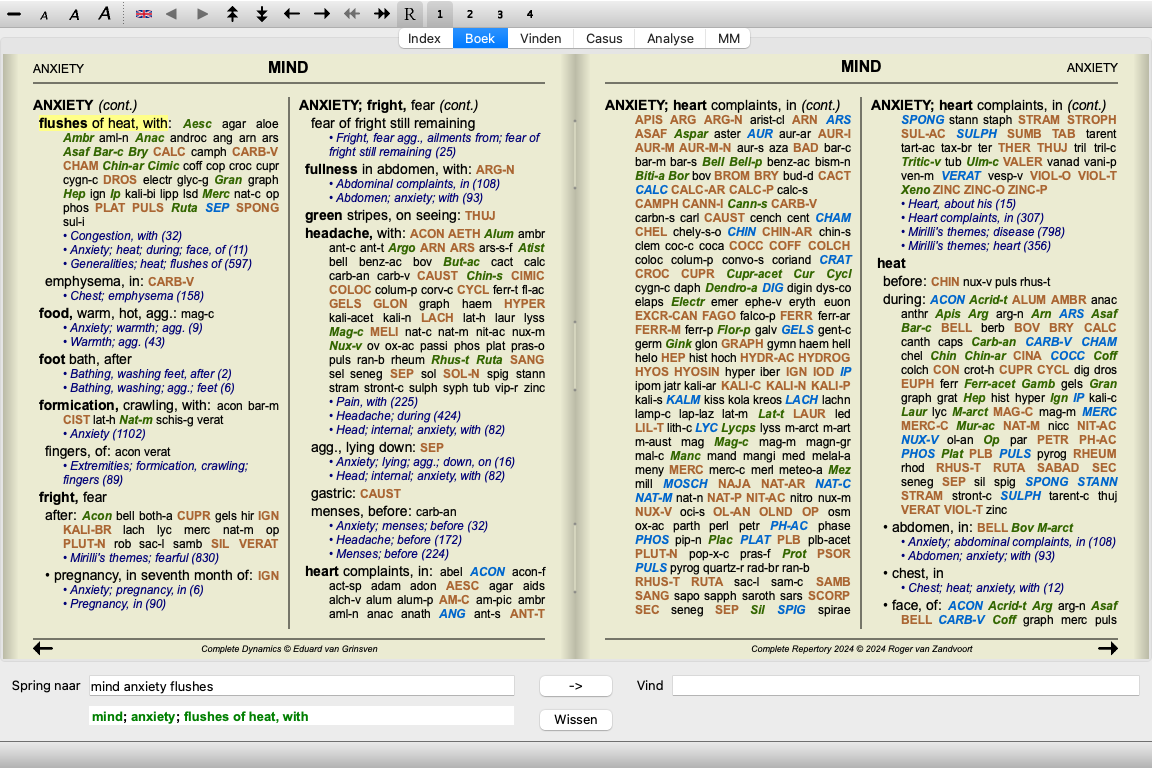Viewport: 1152px width, 768px height.
Task: Click the Spring naar input field
Action: coord(301,686)
